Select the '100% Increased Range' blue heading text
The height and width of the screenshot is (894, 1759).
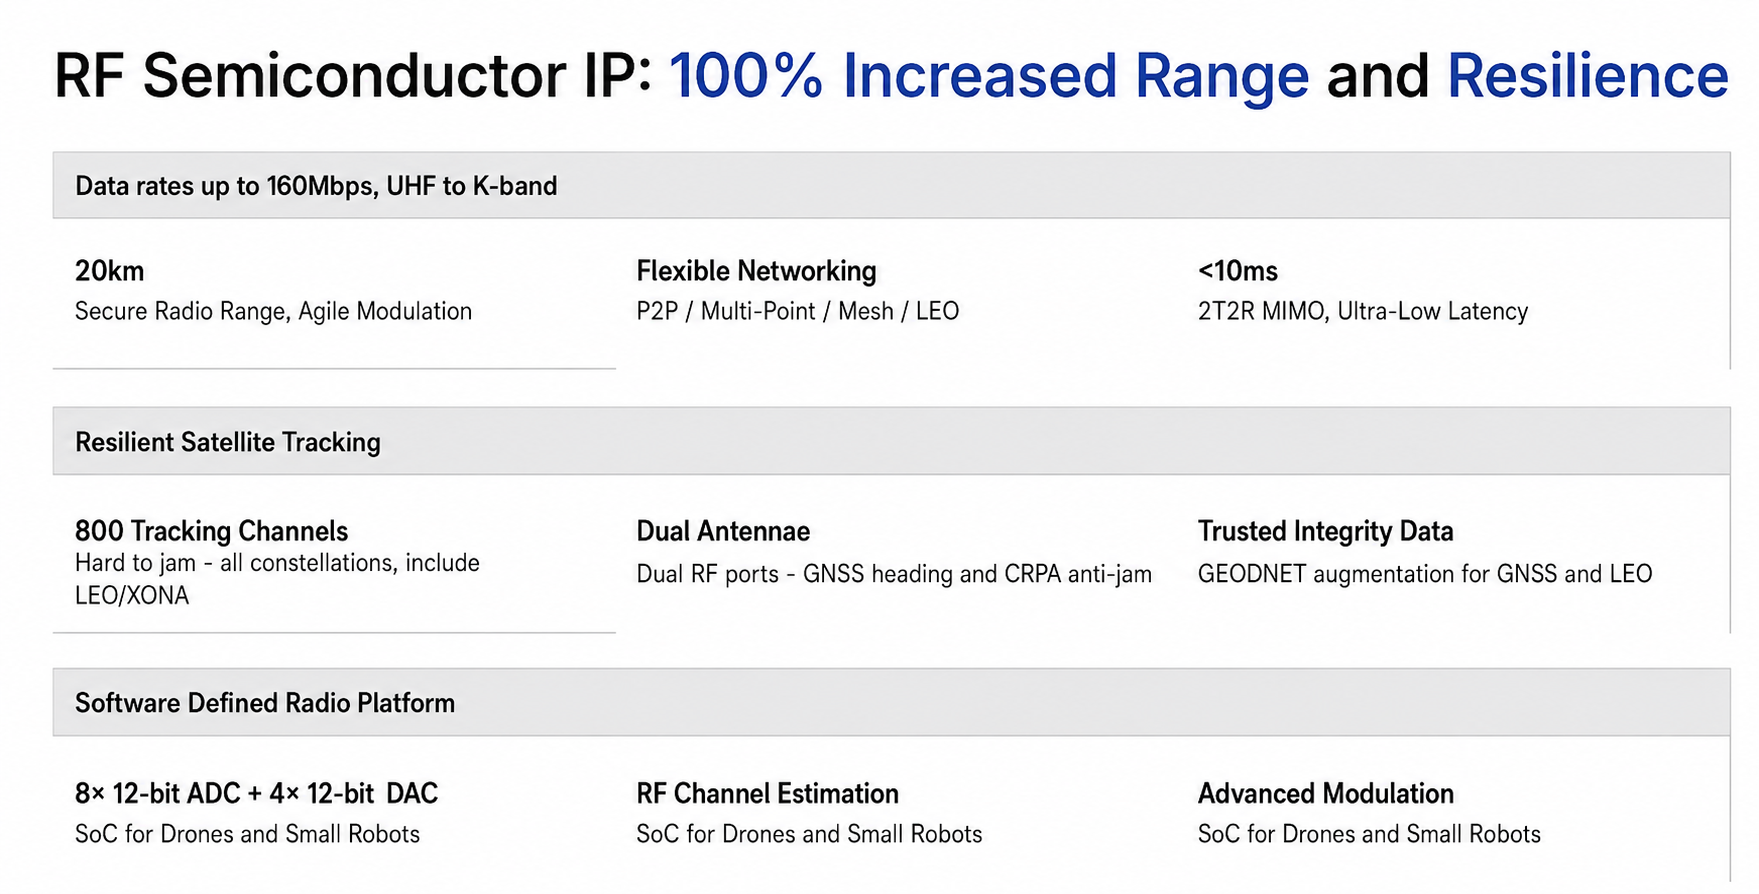pos(988,76)
